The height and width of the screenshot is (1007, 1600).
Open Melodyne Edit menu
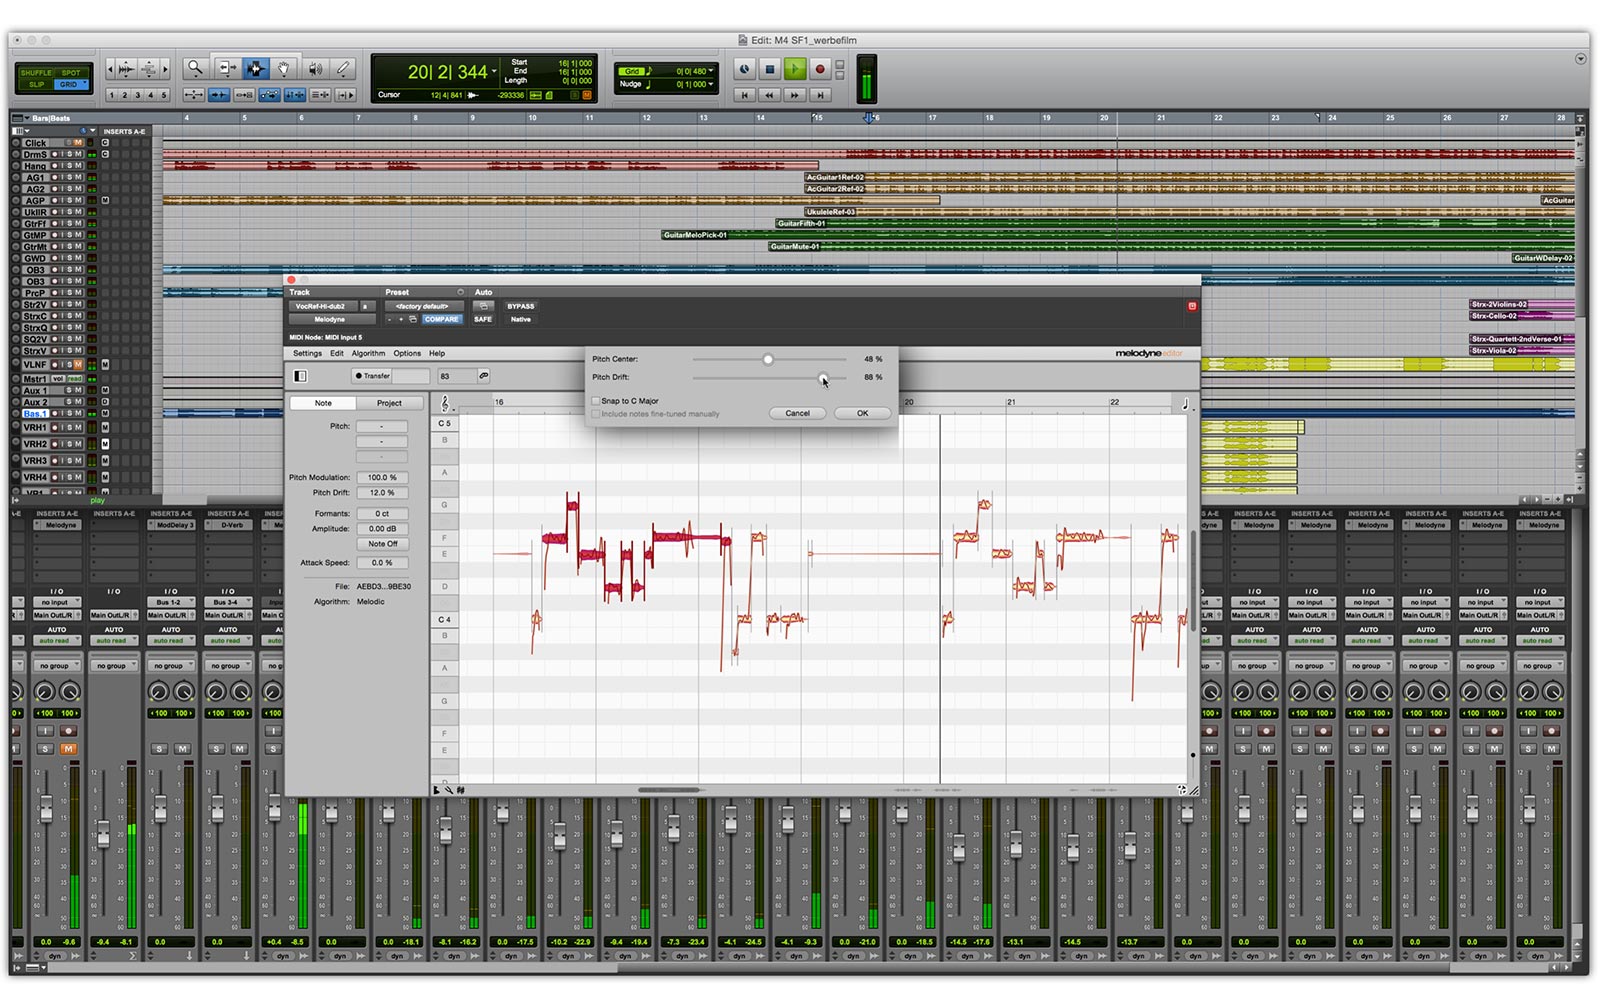(337, 353)
